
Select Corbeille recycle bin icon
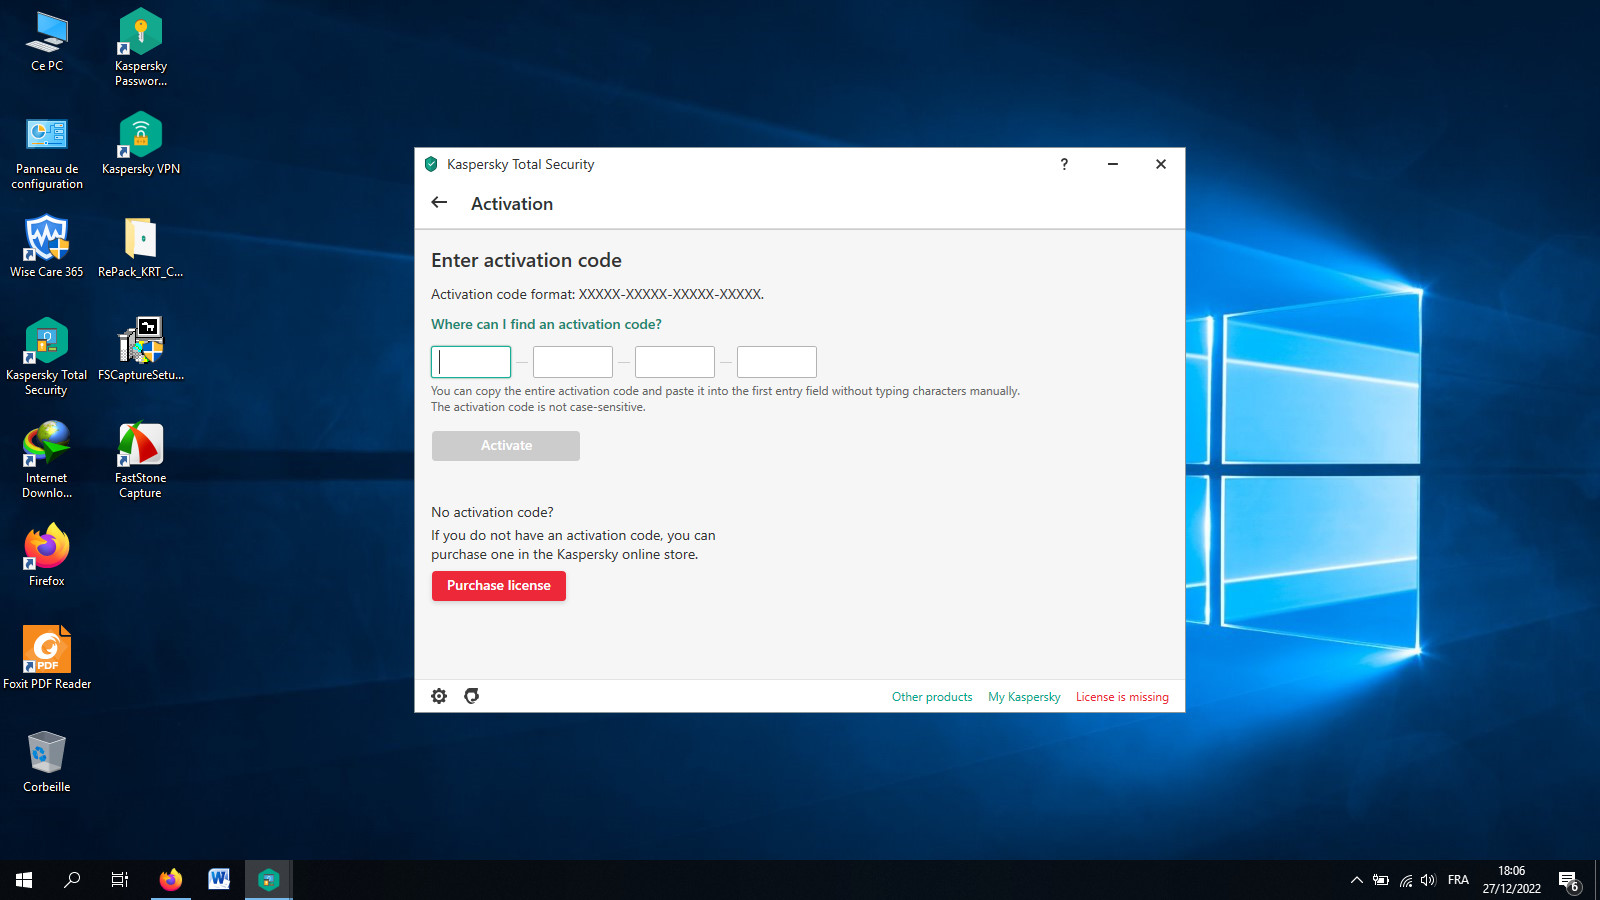coord(47,762)
